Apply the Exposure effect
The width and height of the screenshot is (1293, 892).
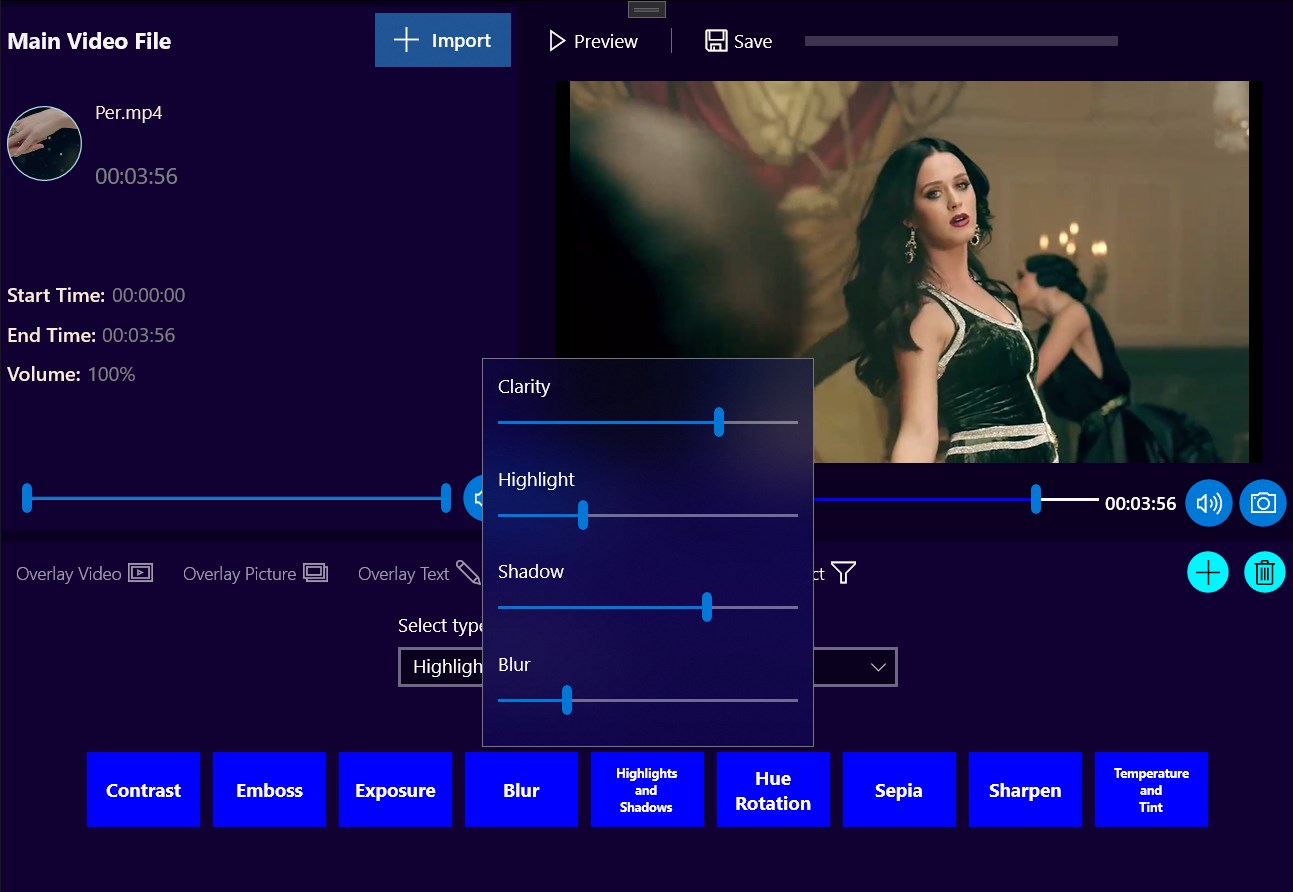tap(395, 790)
